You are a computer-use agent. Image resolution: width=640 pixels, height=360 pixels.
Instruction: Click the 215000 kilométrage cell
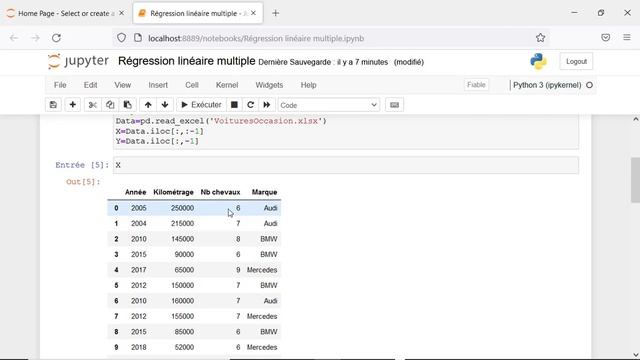(x=182, y=224)
